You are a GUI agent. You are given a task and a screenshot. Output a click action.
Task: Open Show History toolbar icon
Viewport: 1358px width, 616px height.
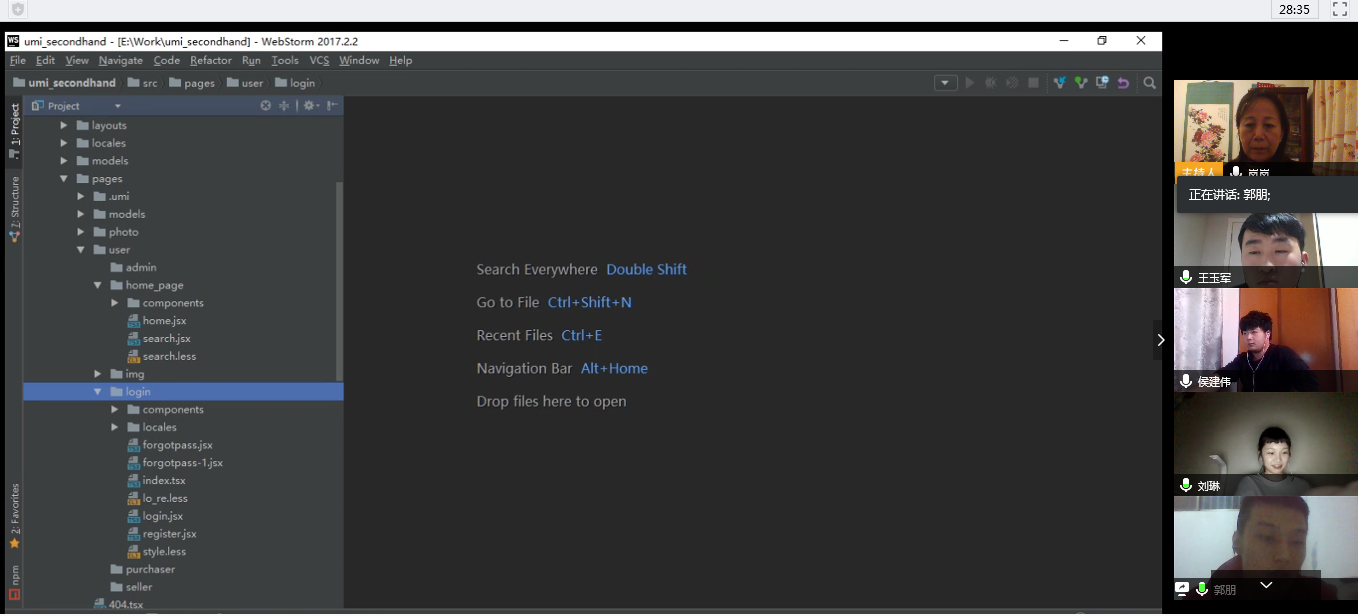coord(1102,83)
